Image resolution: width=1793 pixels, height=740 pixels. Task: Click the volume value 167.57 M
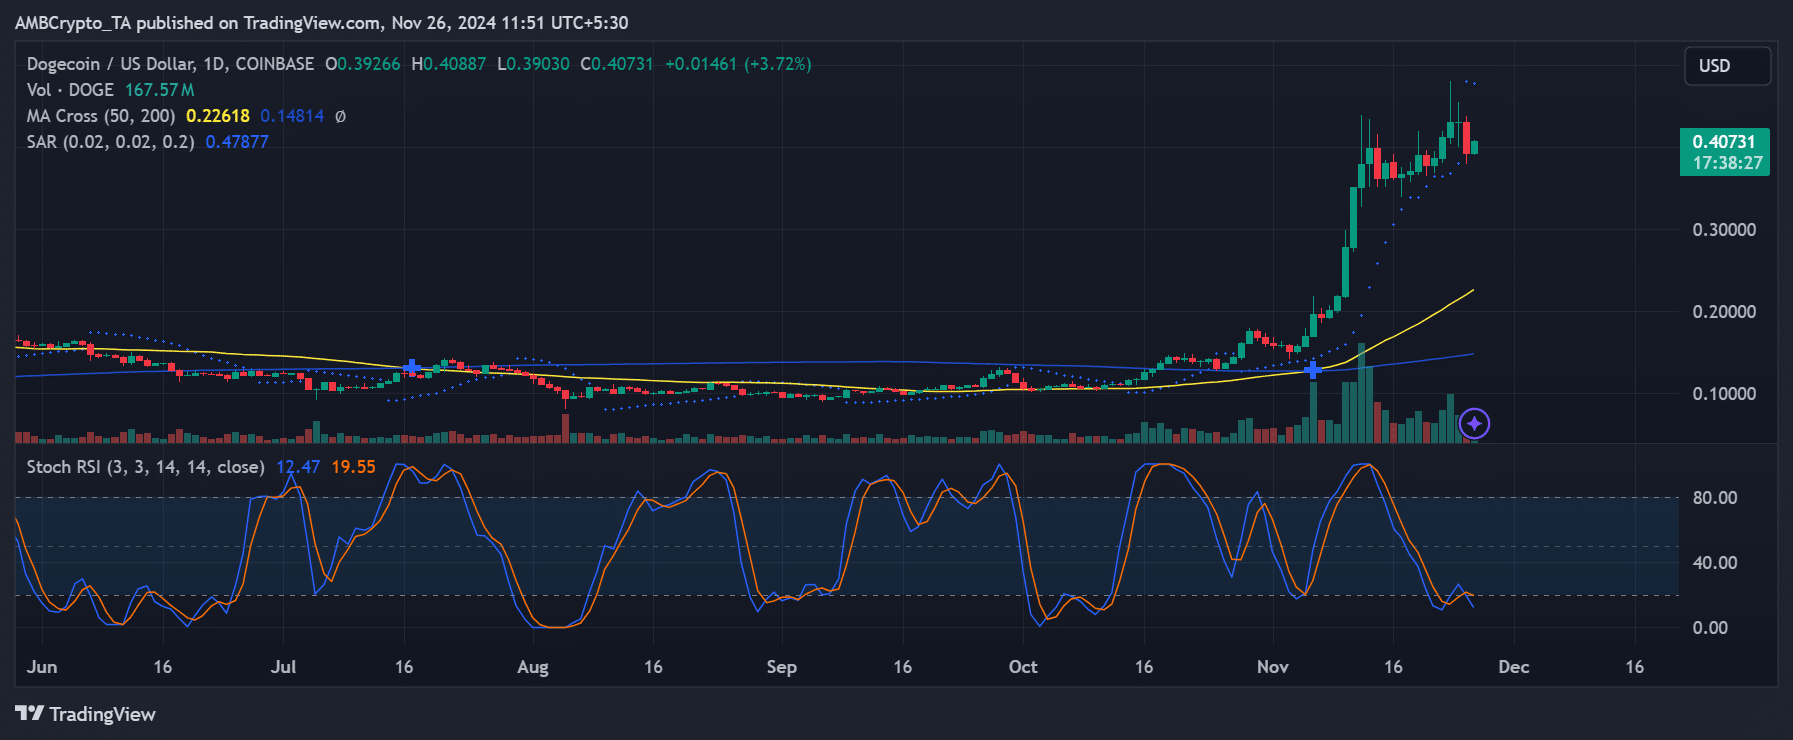click(159, 90)
